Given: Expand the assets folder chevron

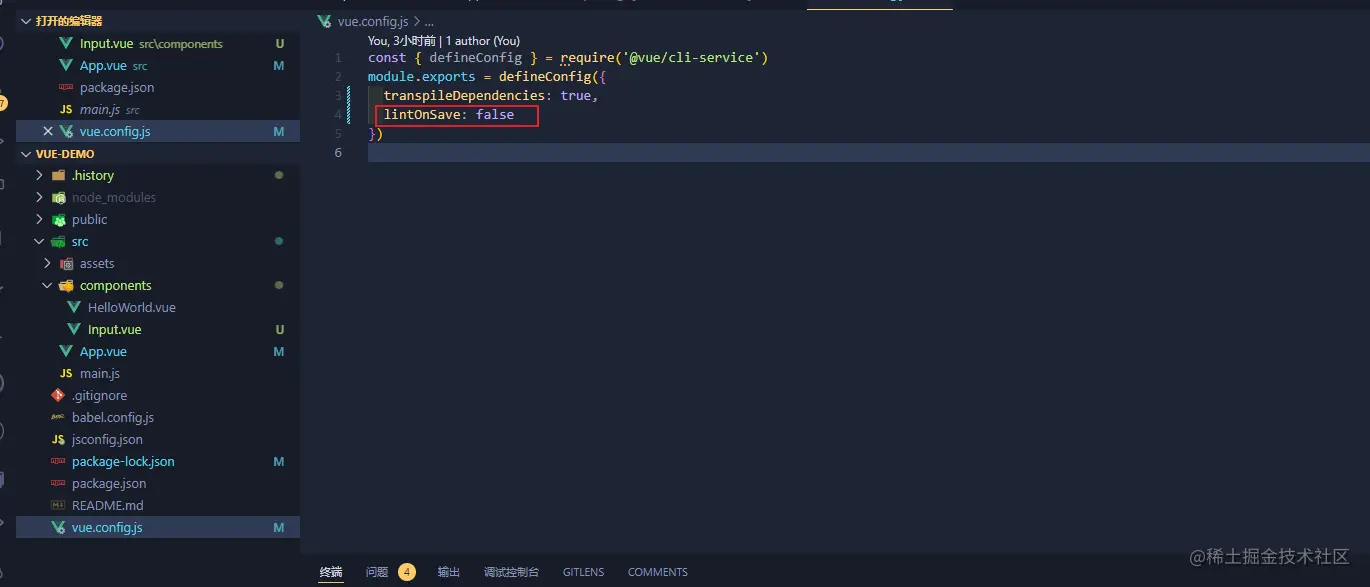Looking at the screenshot, I should pyautogui.click(x=48, y=263).
